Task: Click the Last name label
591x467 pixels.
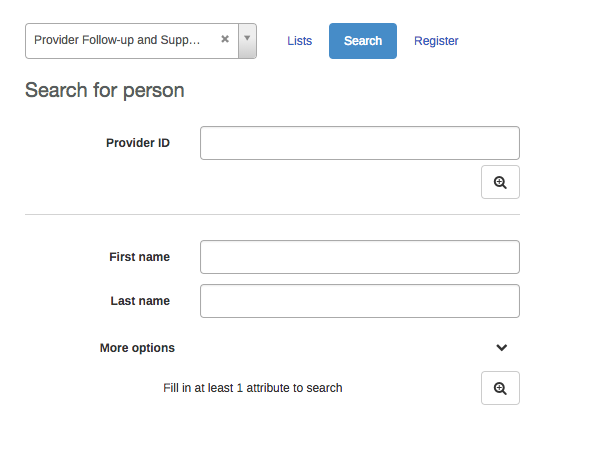Action: 140,301
